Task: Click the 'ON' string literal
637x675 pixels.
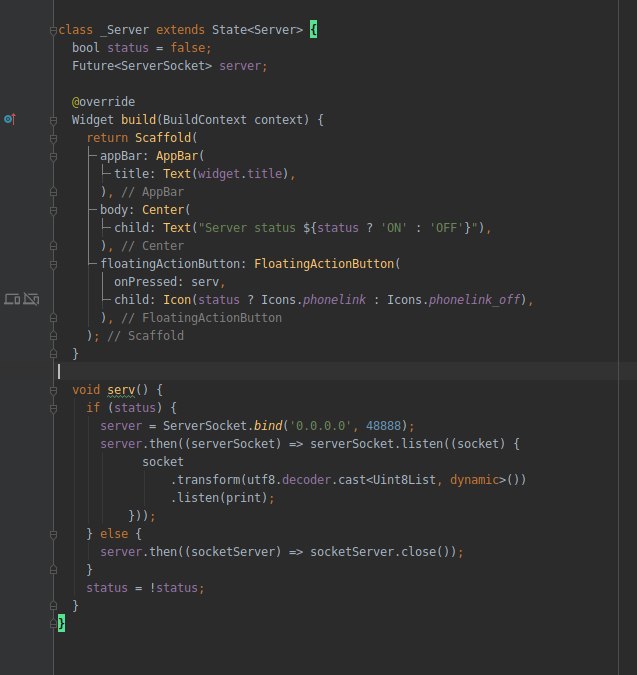Action: coord(393,228)
